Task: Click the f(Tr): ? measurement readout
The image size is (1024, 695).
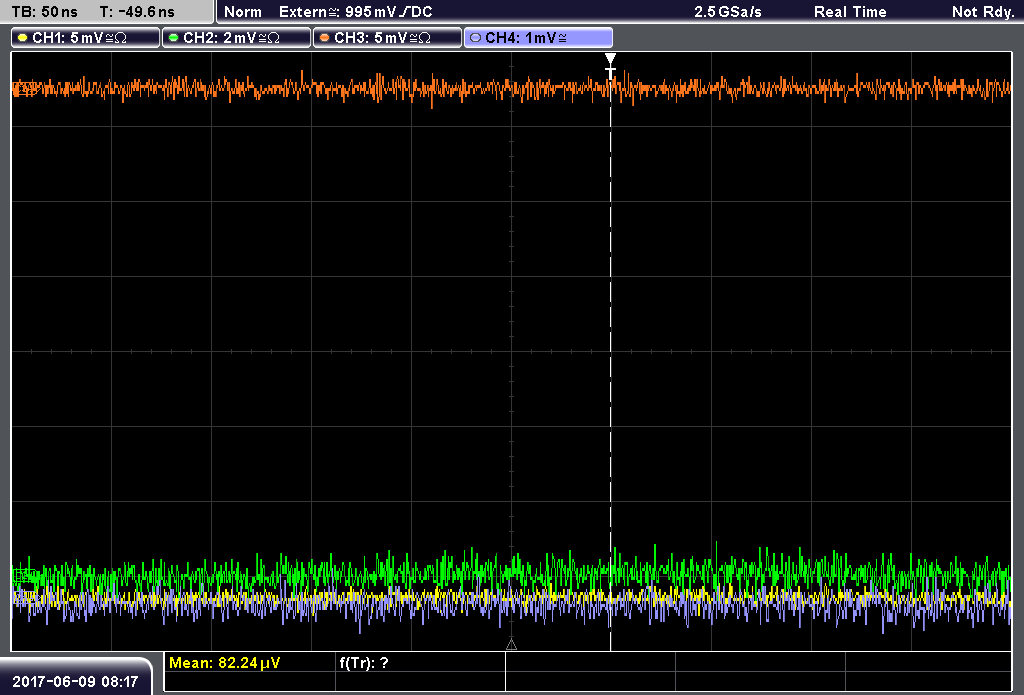Action: [364, 663]
